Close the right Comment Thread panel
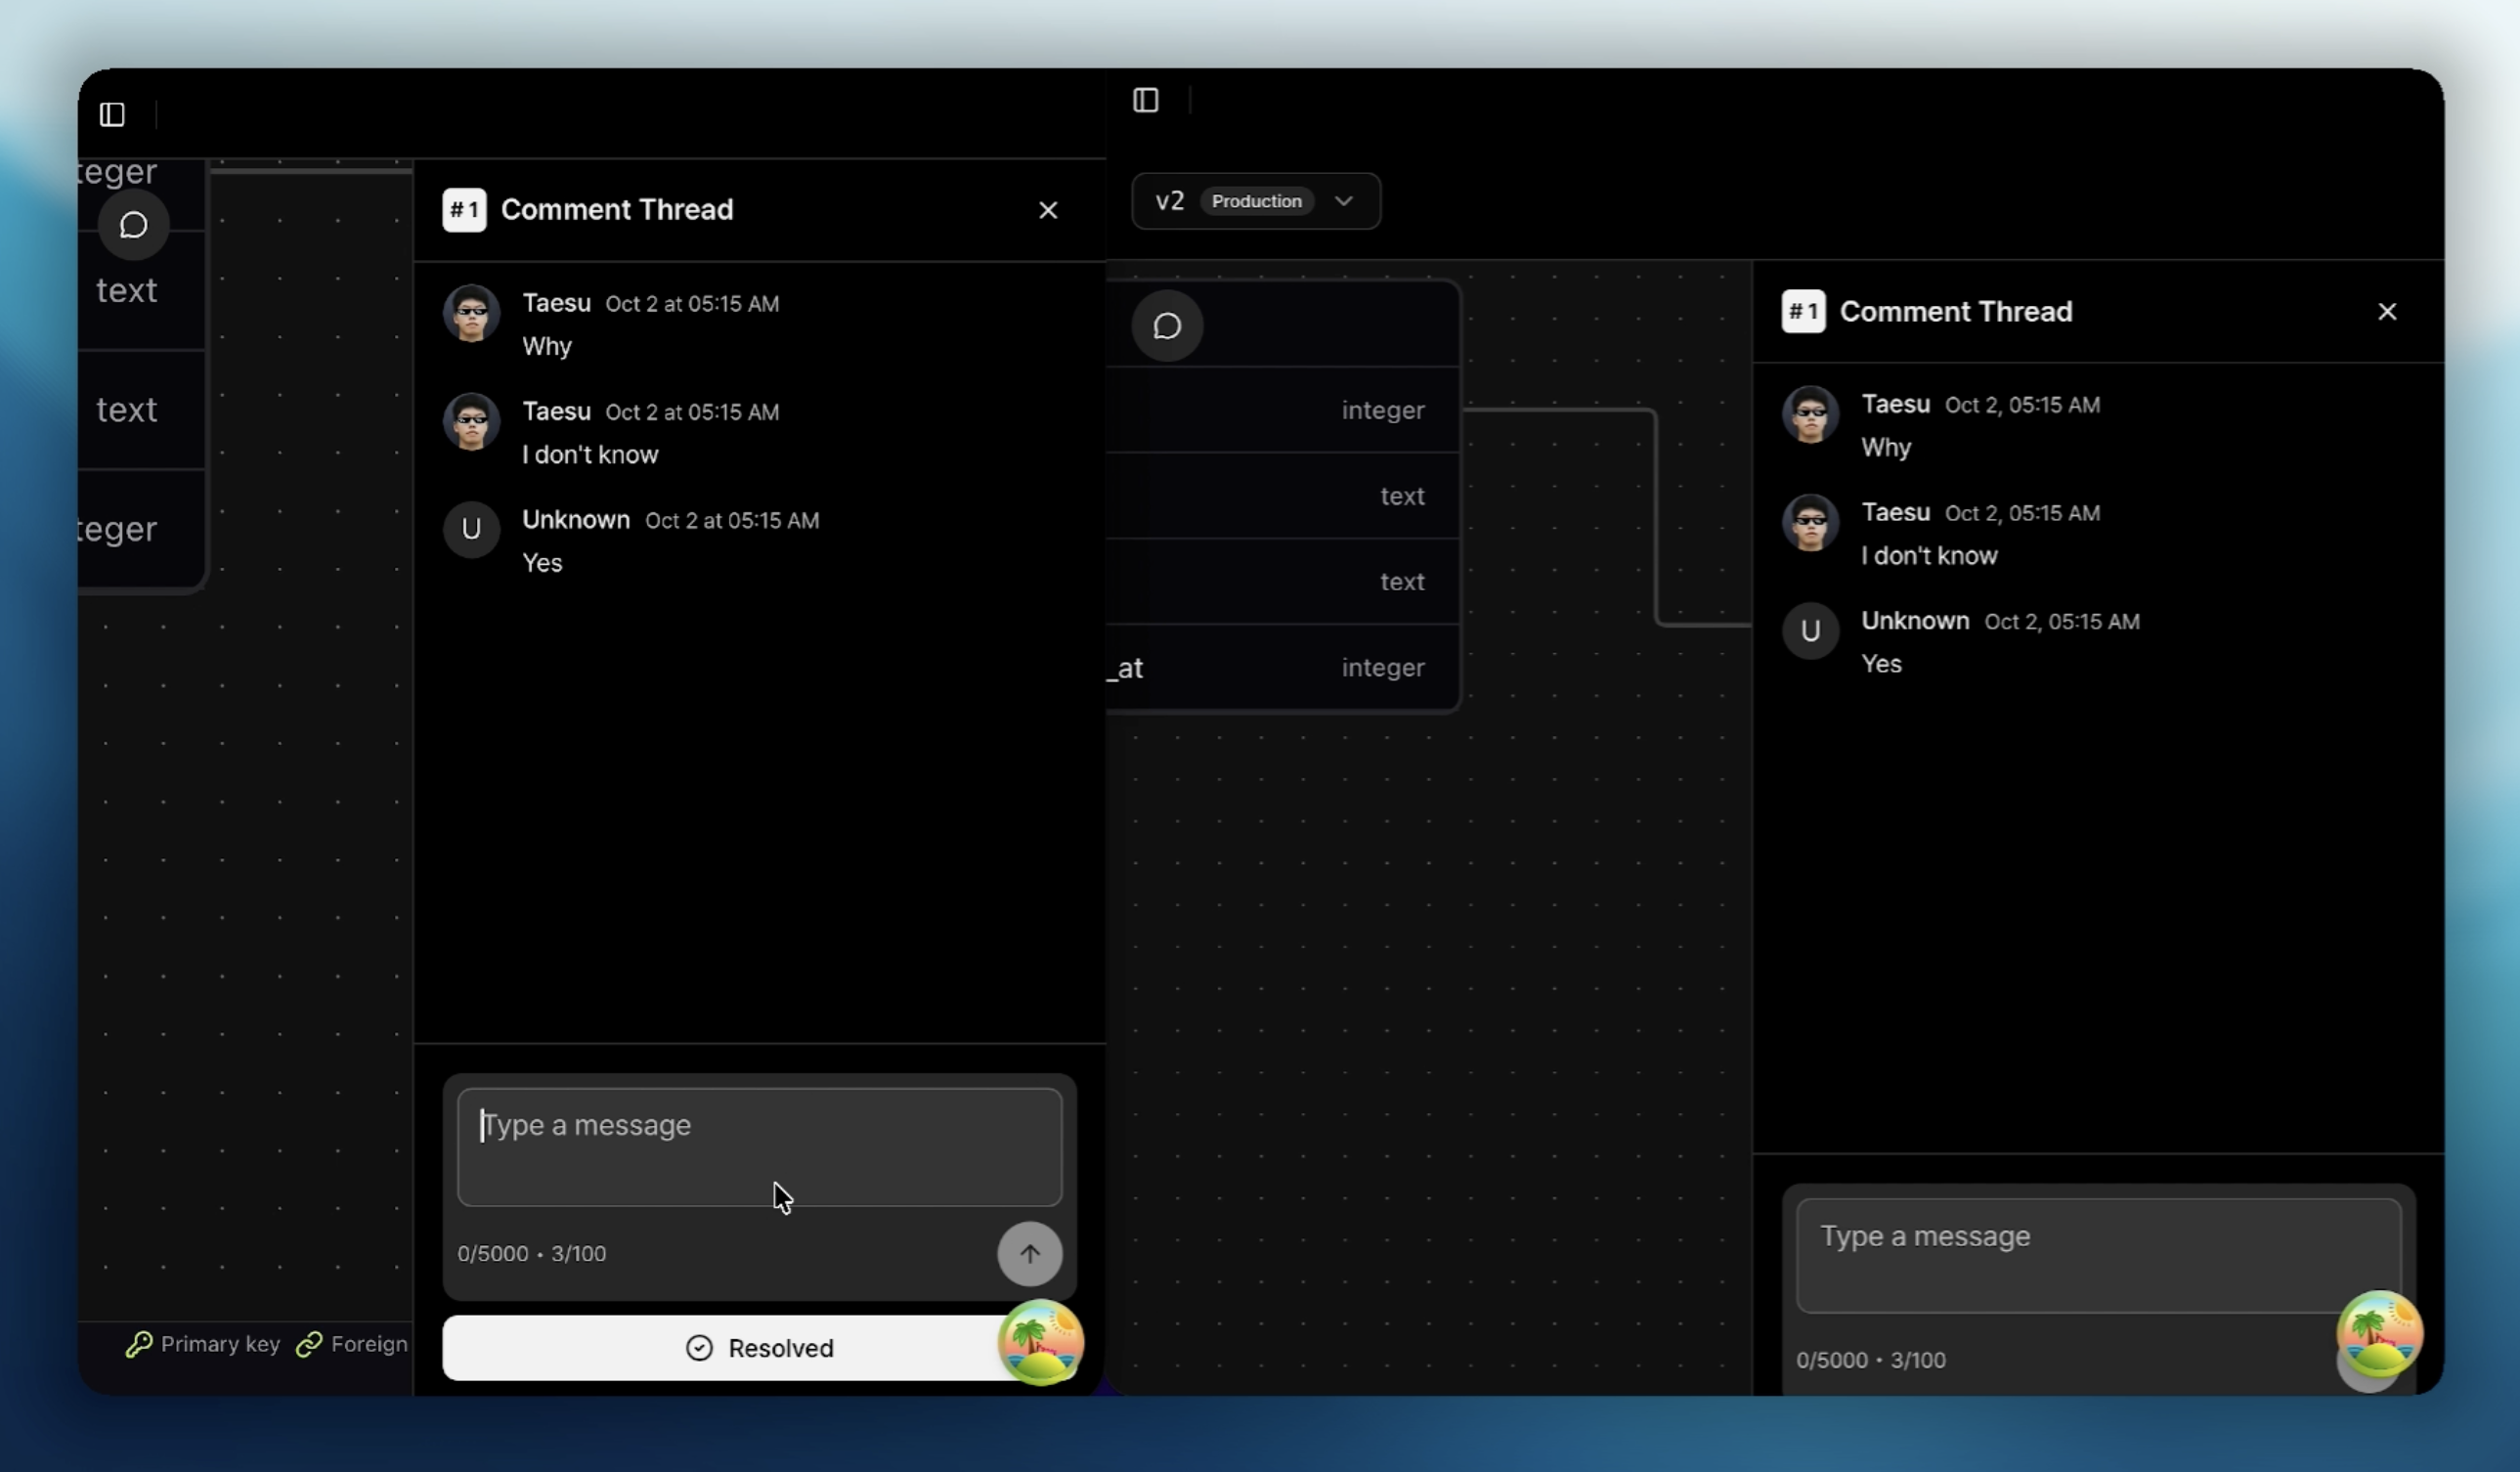Image resolution: width=2520 pixels, height=1472 pixels. click(2386, 312)
